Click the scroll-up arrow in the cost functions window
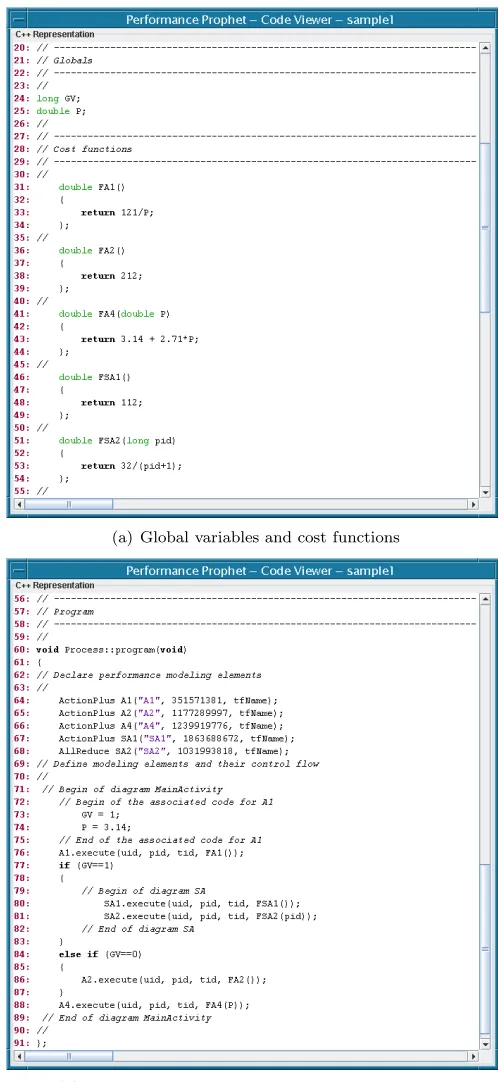The height and width of the screenshot is (1082, 498). (485, 47)
